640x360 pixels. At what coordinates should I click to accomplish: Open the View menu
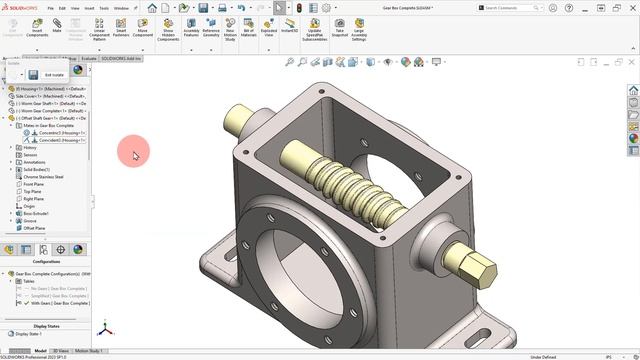tap(75, 8)
